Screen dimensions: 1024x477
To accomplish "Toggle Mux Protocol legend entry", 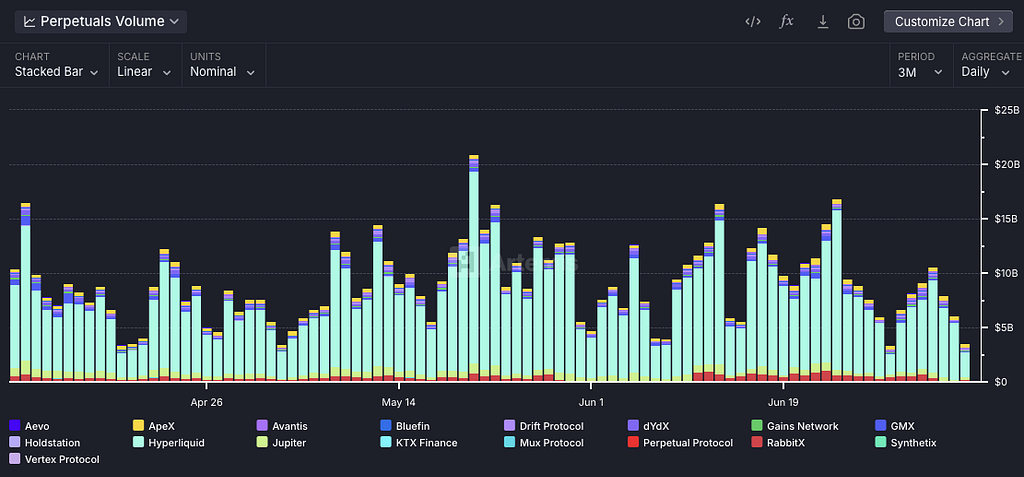I will pos(543,442).
